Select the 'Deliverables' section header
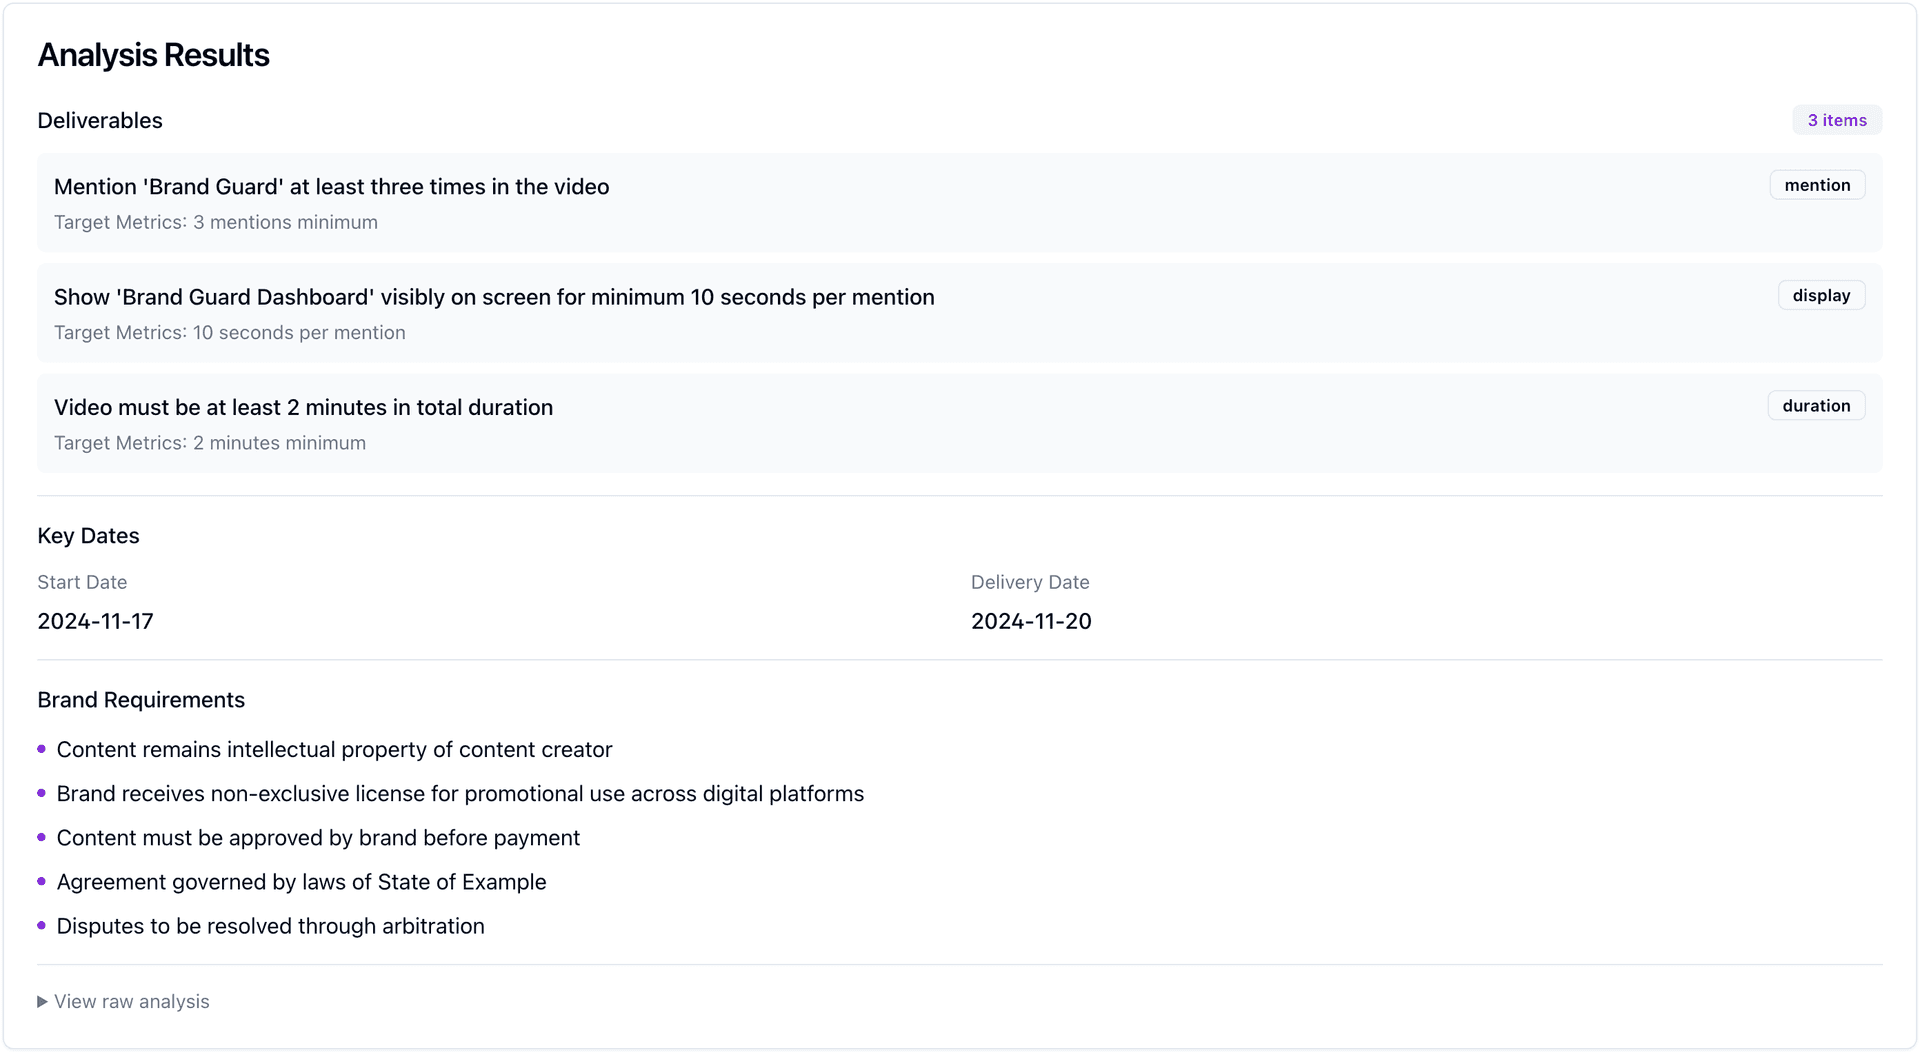The width and height of the screenshot is (1920, 1052). (100, 120)
